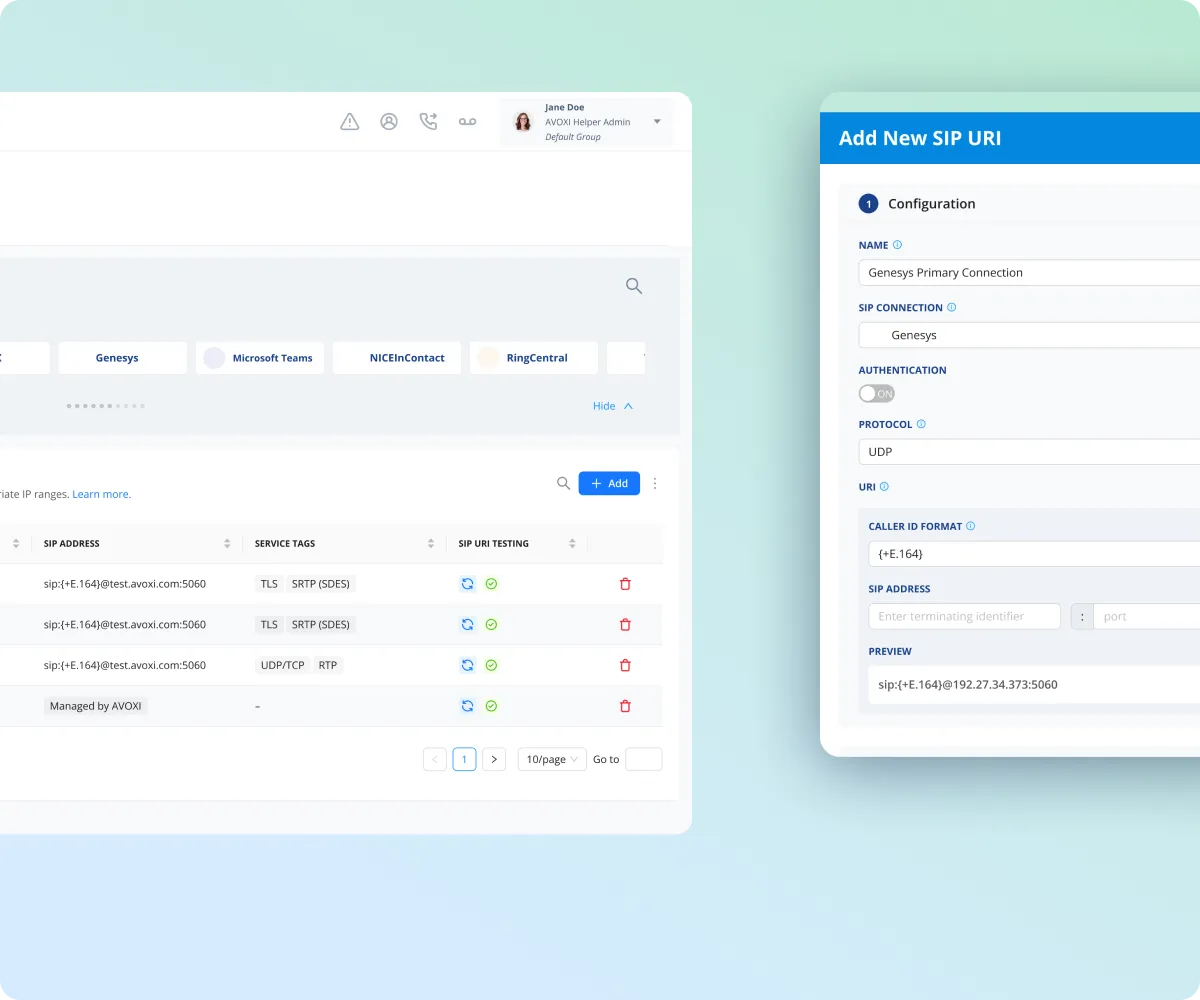This screenshot has width=1200, height=1000.
Task: Click the search icon above integration cards
Action: [x=634, y=286]
